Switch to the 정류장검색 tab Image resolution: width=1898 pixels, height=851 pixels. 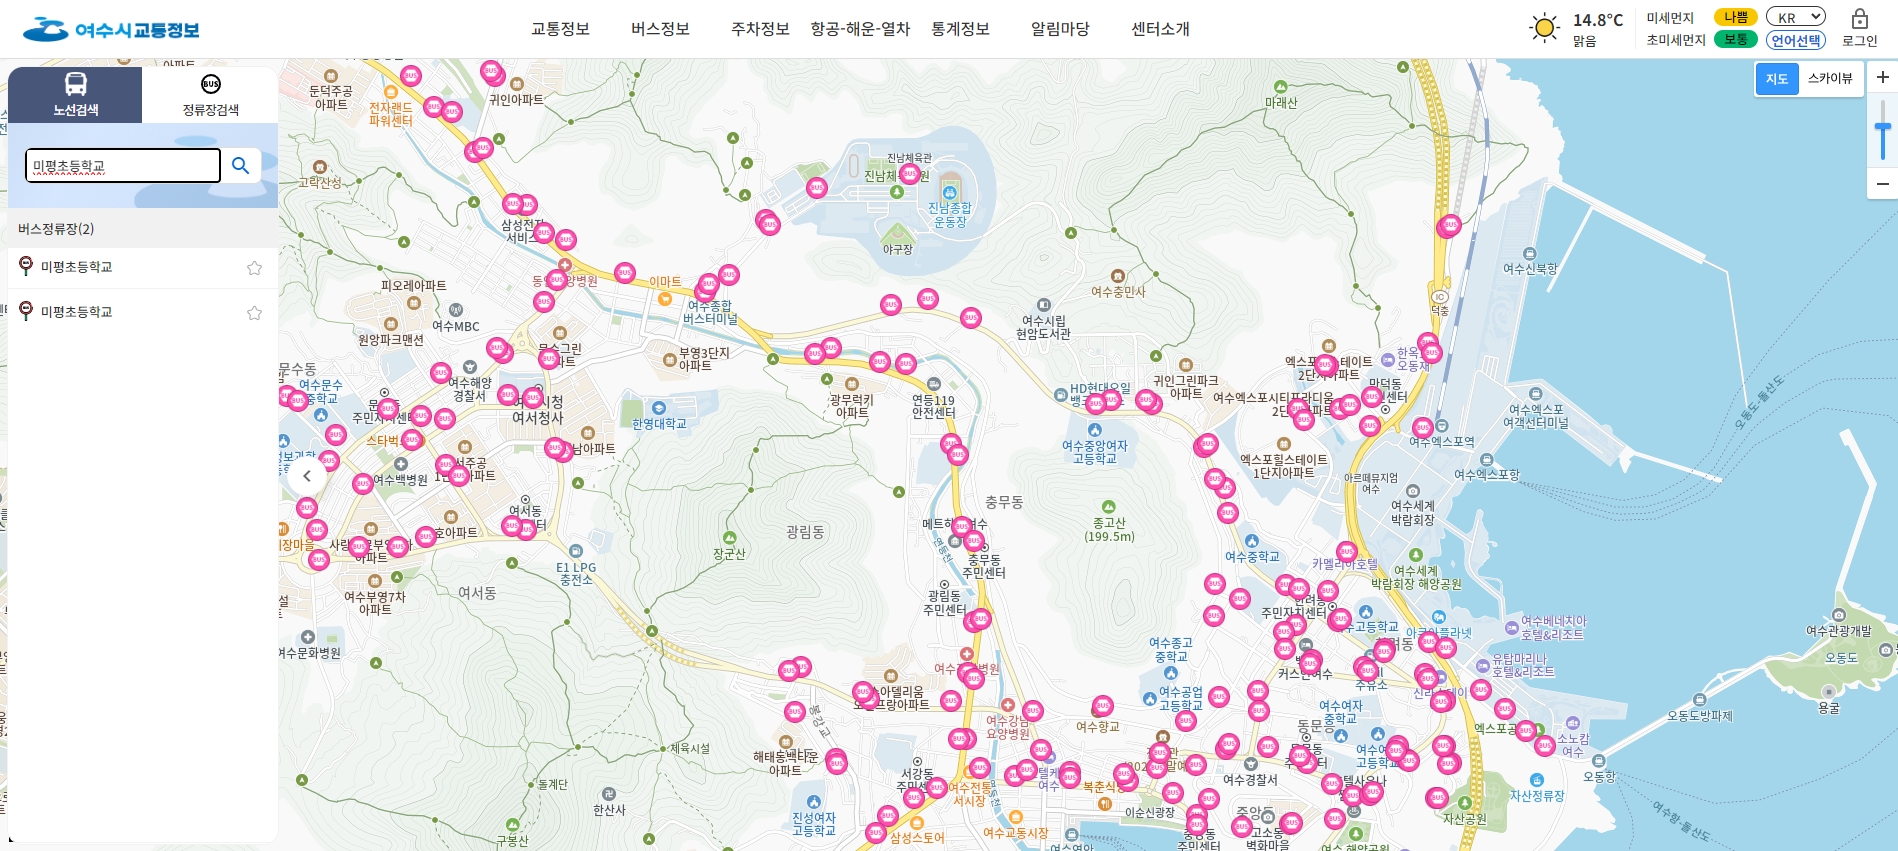[210, 95]
